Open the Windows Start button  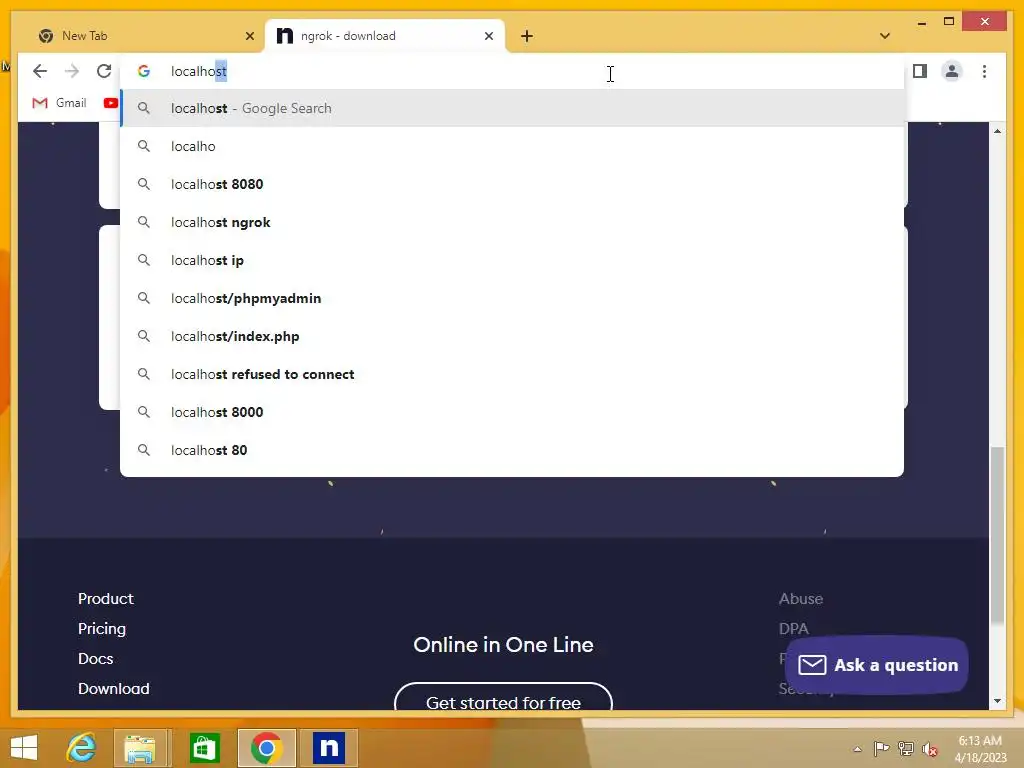(24, 748)
